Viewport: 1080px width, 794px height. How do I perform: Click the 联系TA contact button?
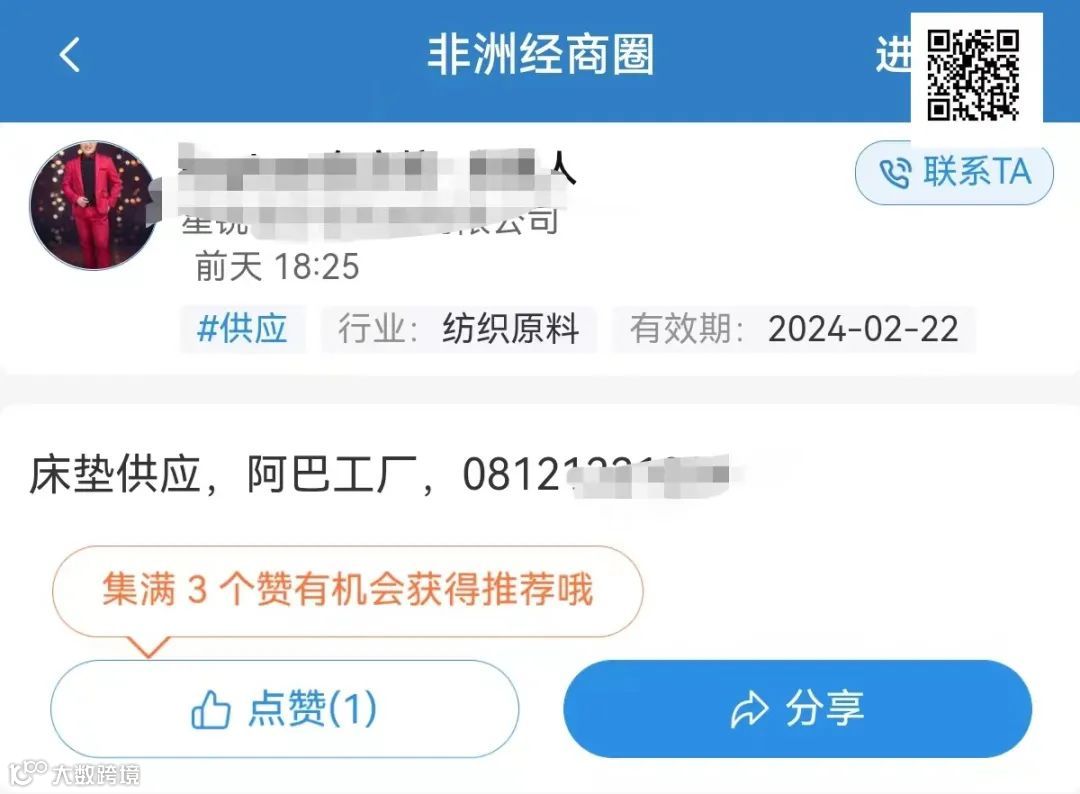click(x=954, y=173)
